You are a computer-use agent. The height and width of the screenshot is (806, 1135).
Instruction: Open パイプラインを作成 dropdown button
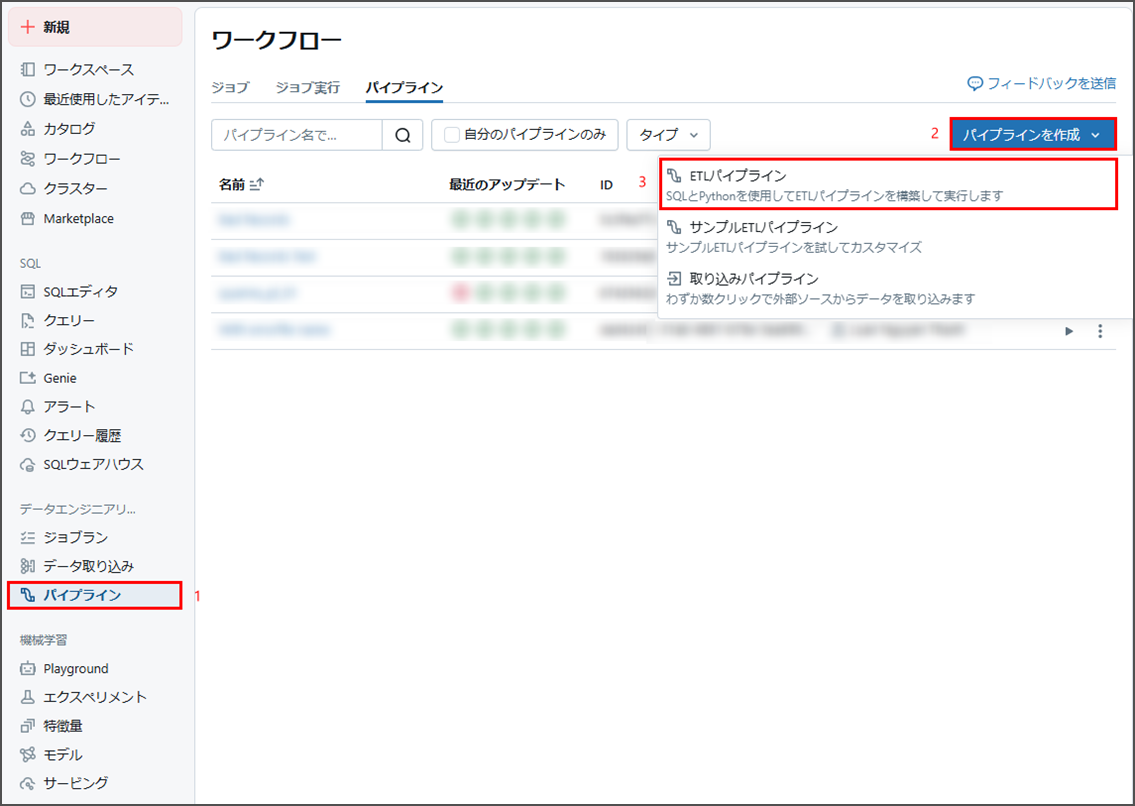1031,135
